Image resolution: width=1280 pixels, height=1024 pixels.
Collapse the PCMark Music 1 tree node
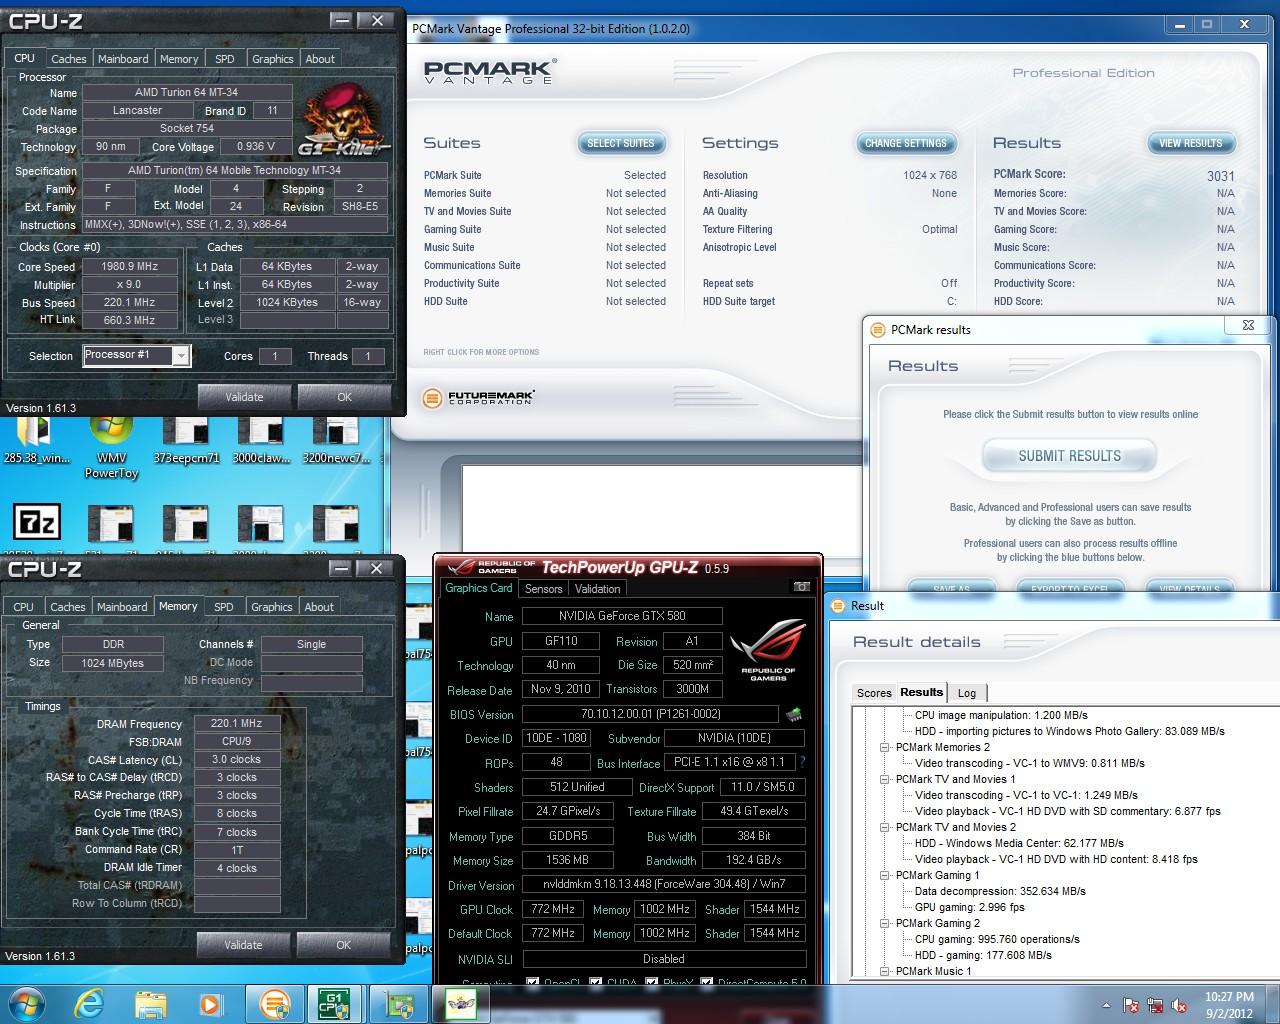pyautogui.click(x=885, y=971)
